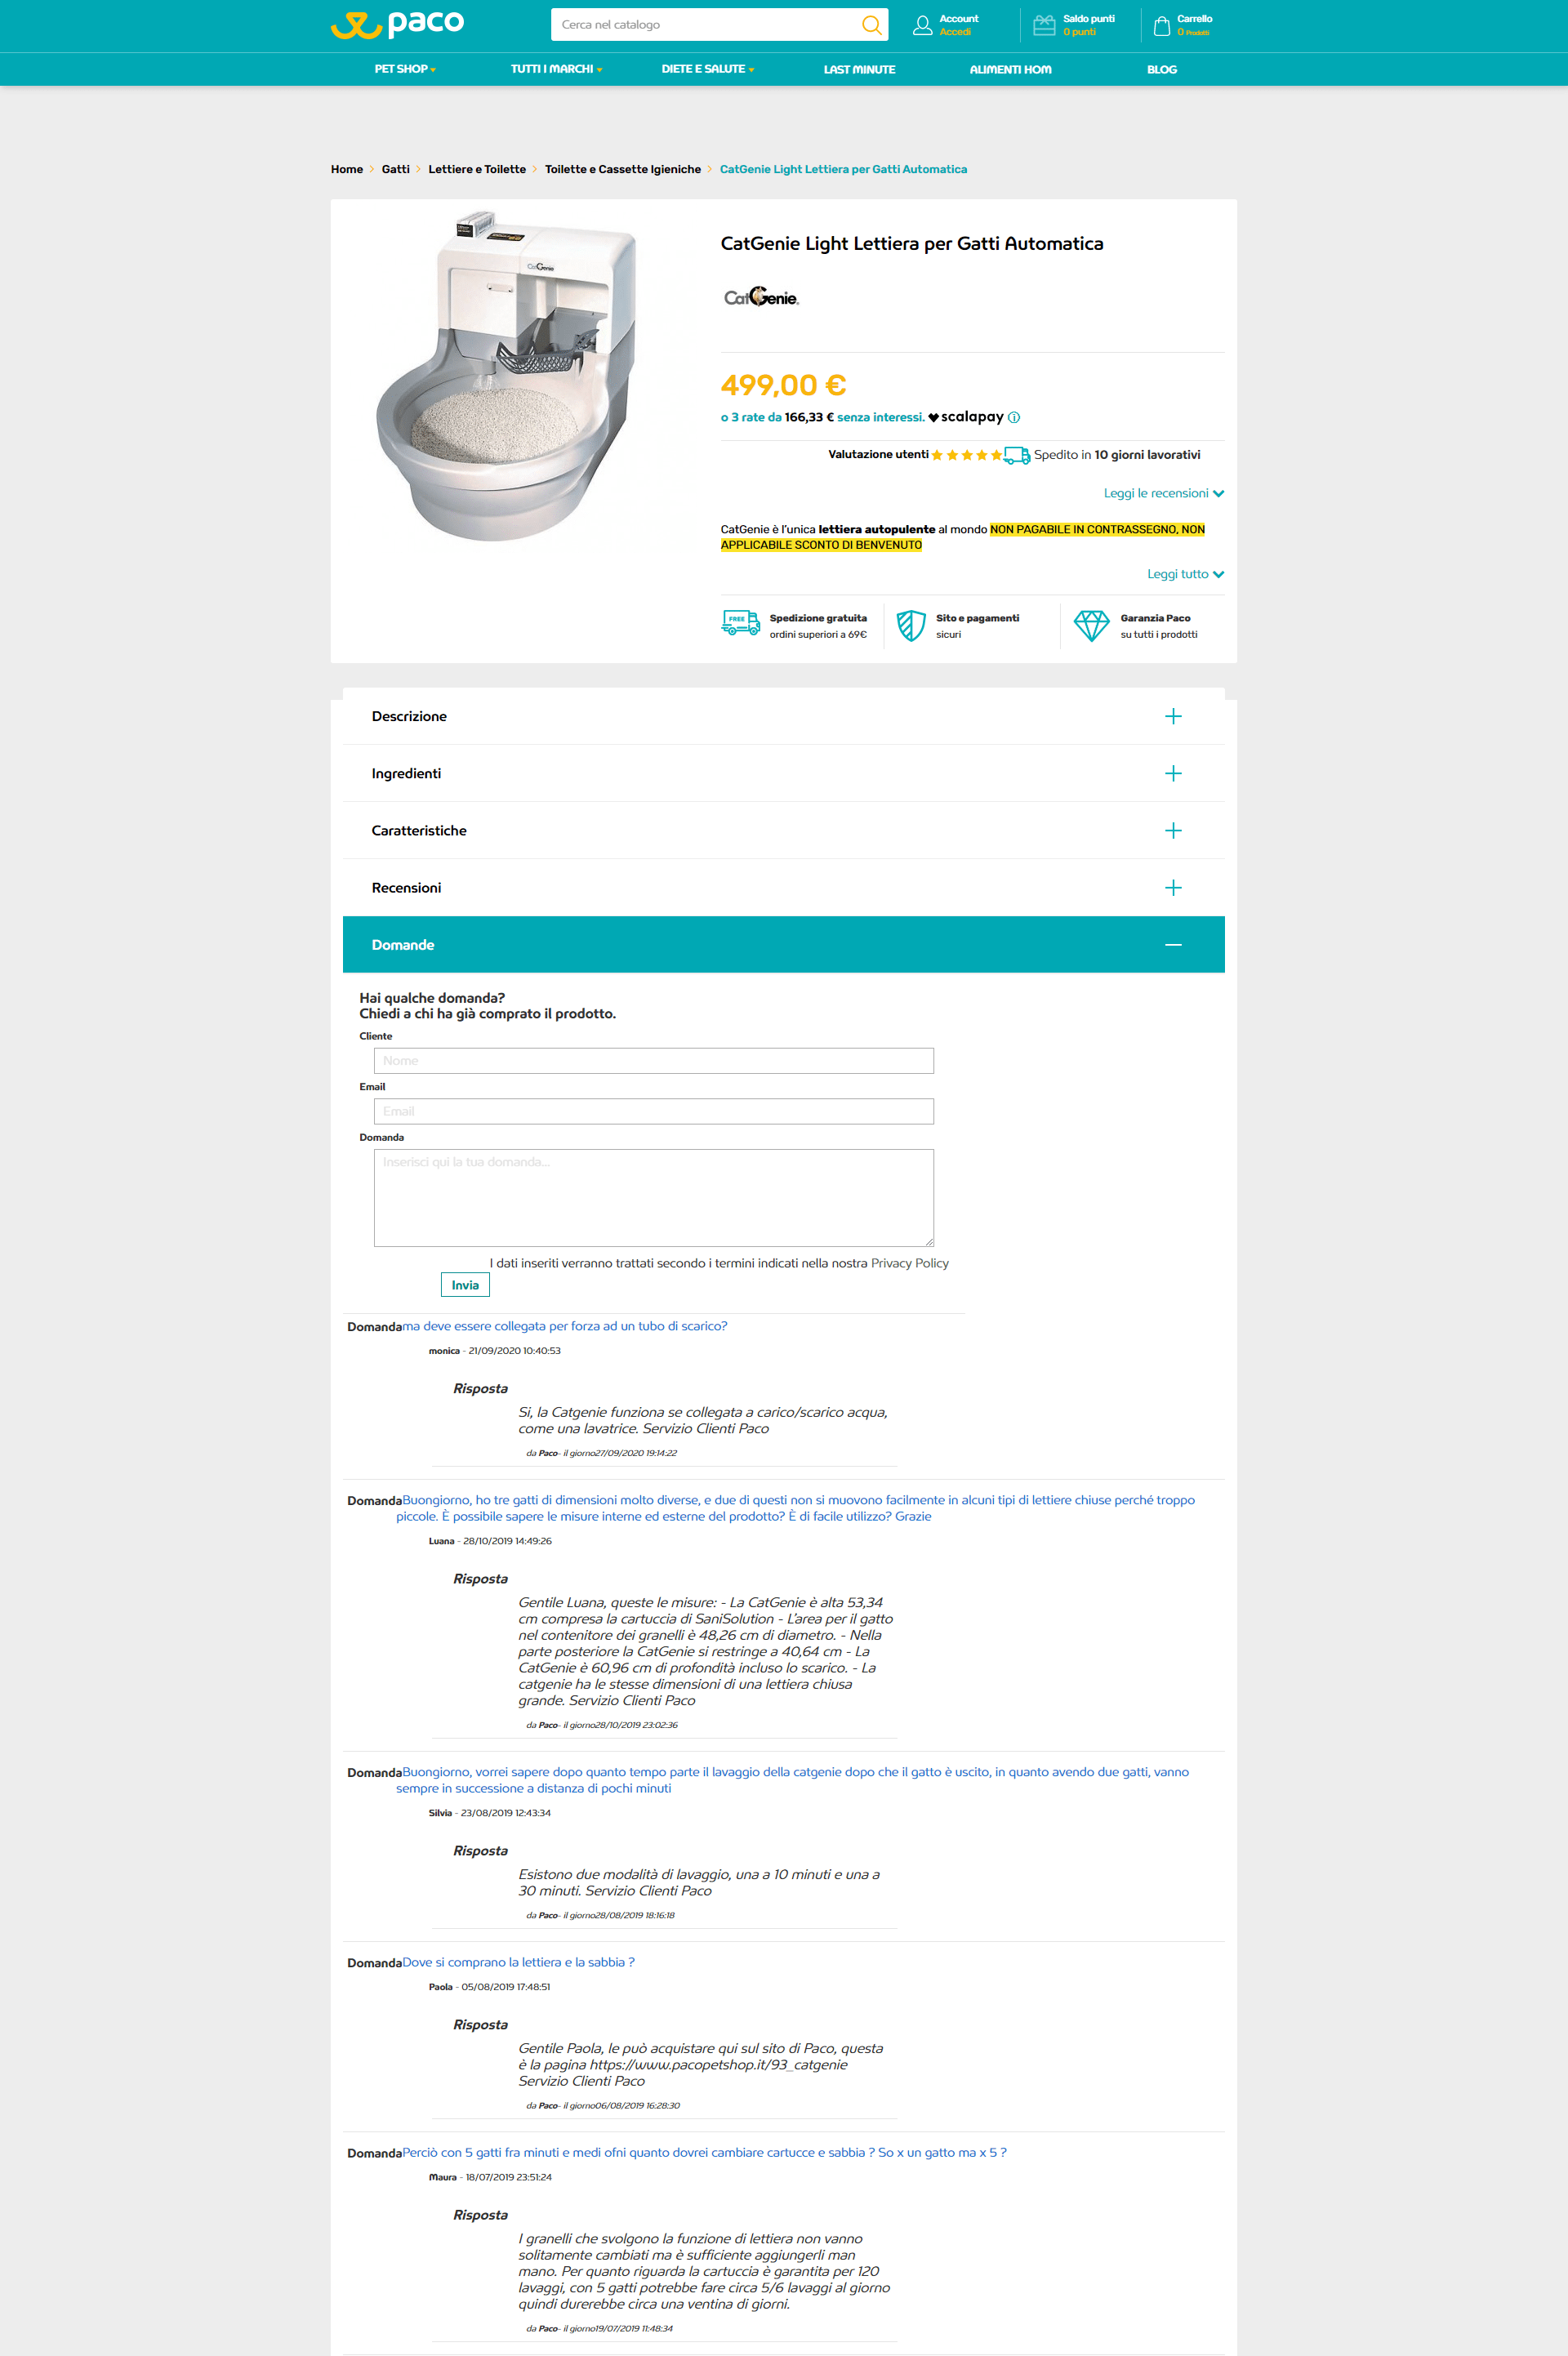Screen dimensions: 1568x2356
Task: Click the Paco logo
Action: [397, 24]
